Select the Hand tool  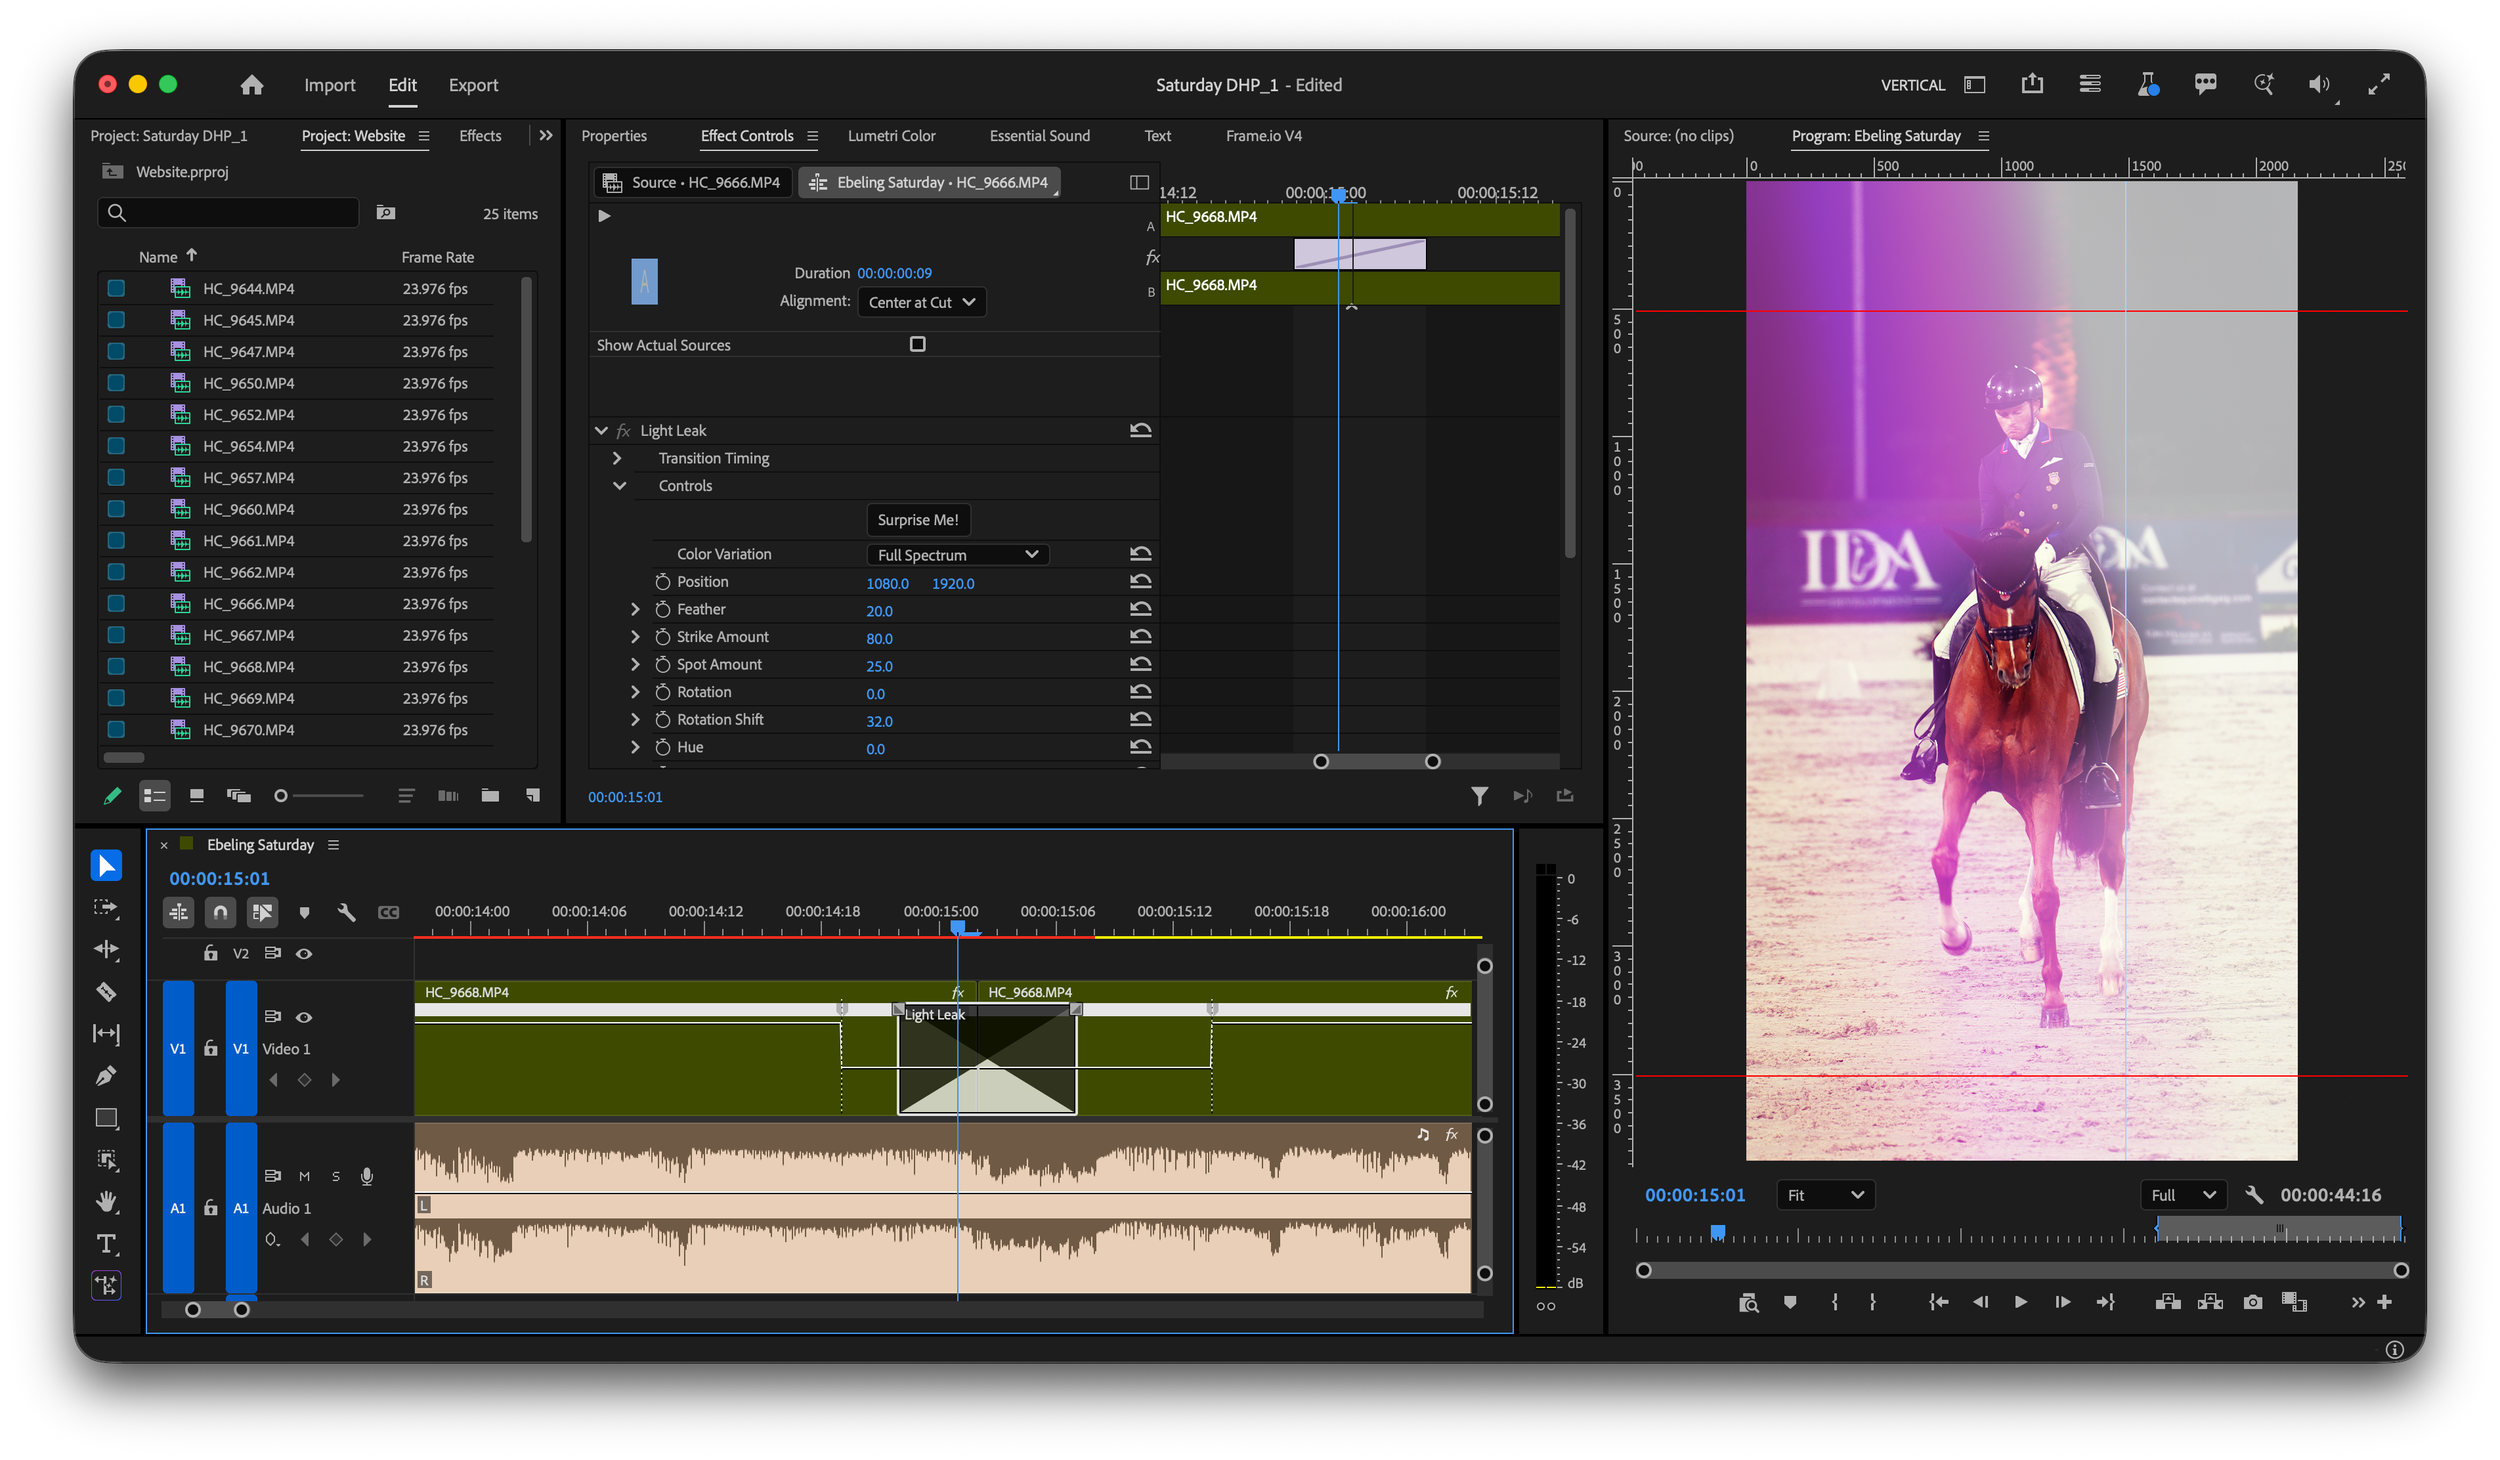tap(106, 1201)
